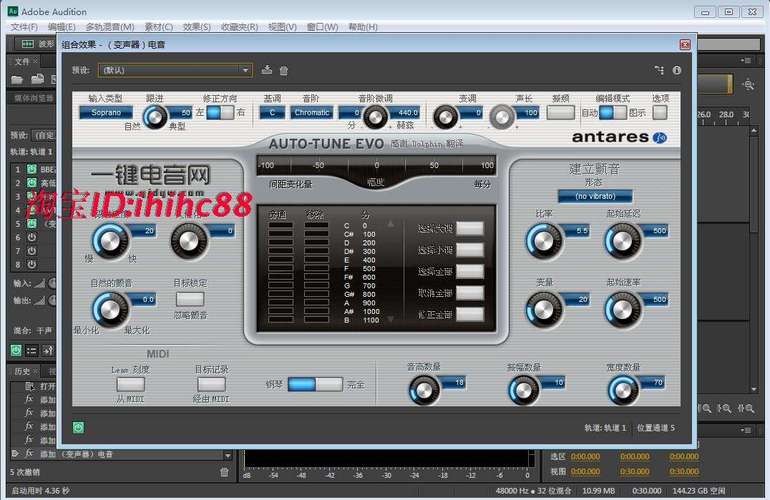Toggle power for effect slot 2 in rack

pyautogui.click(x=31, y=183)
